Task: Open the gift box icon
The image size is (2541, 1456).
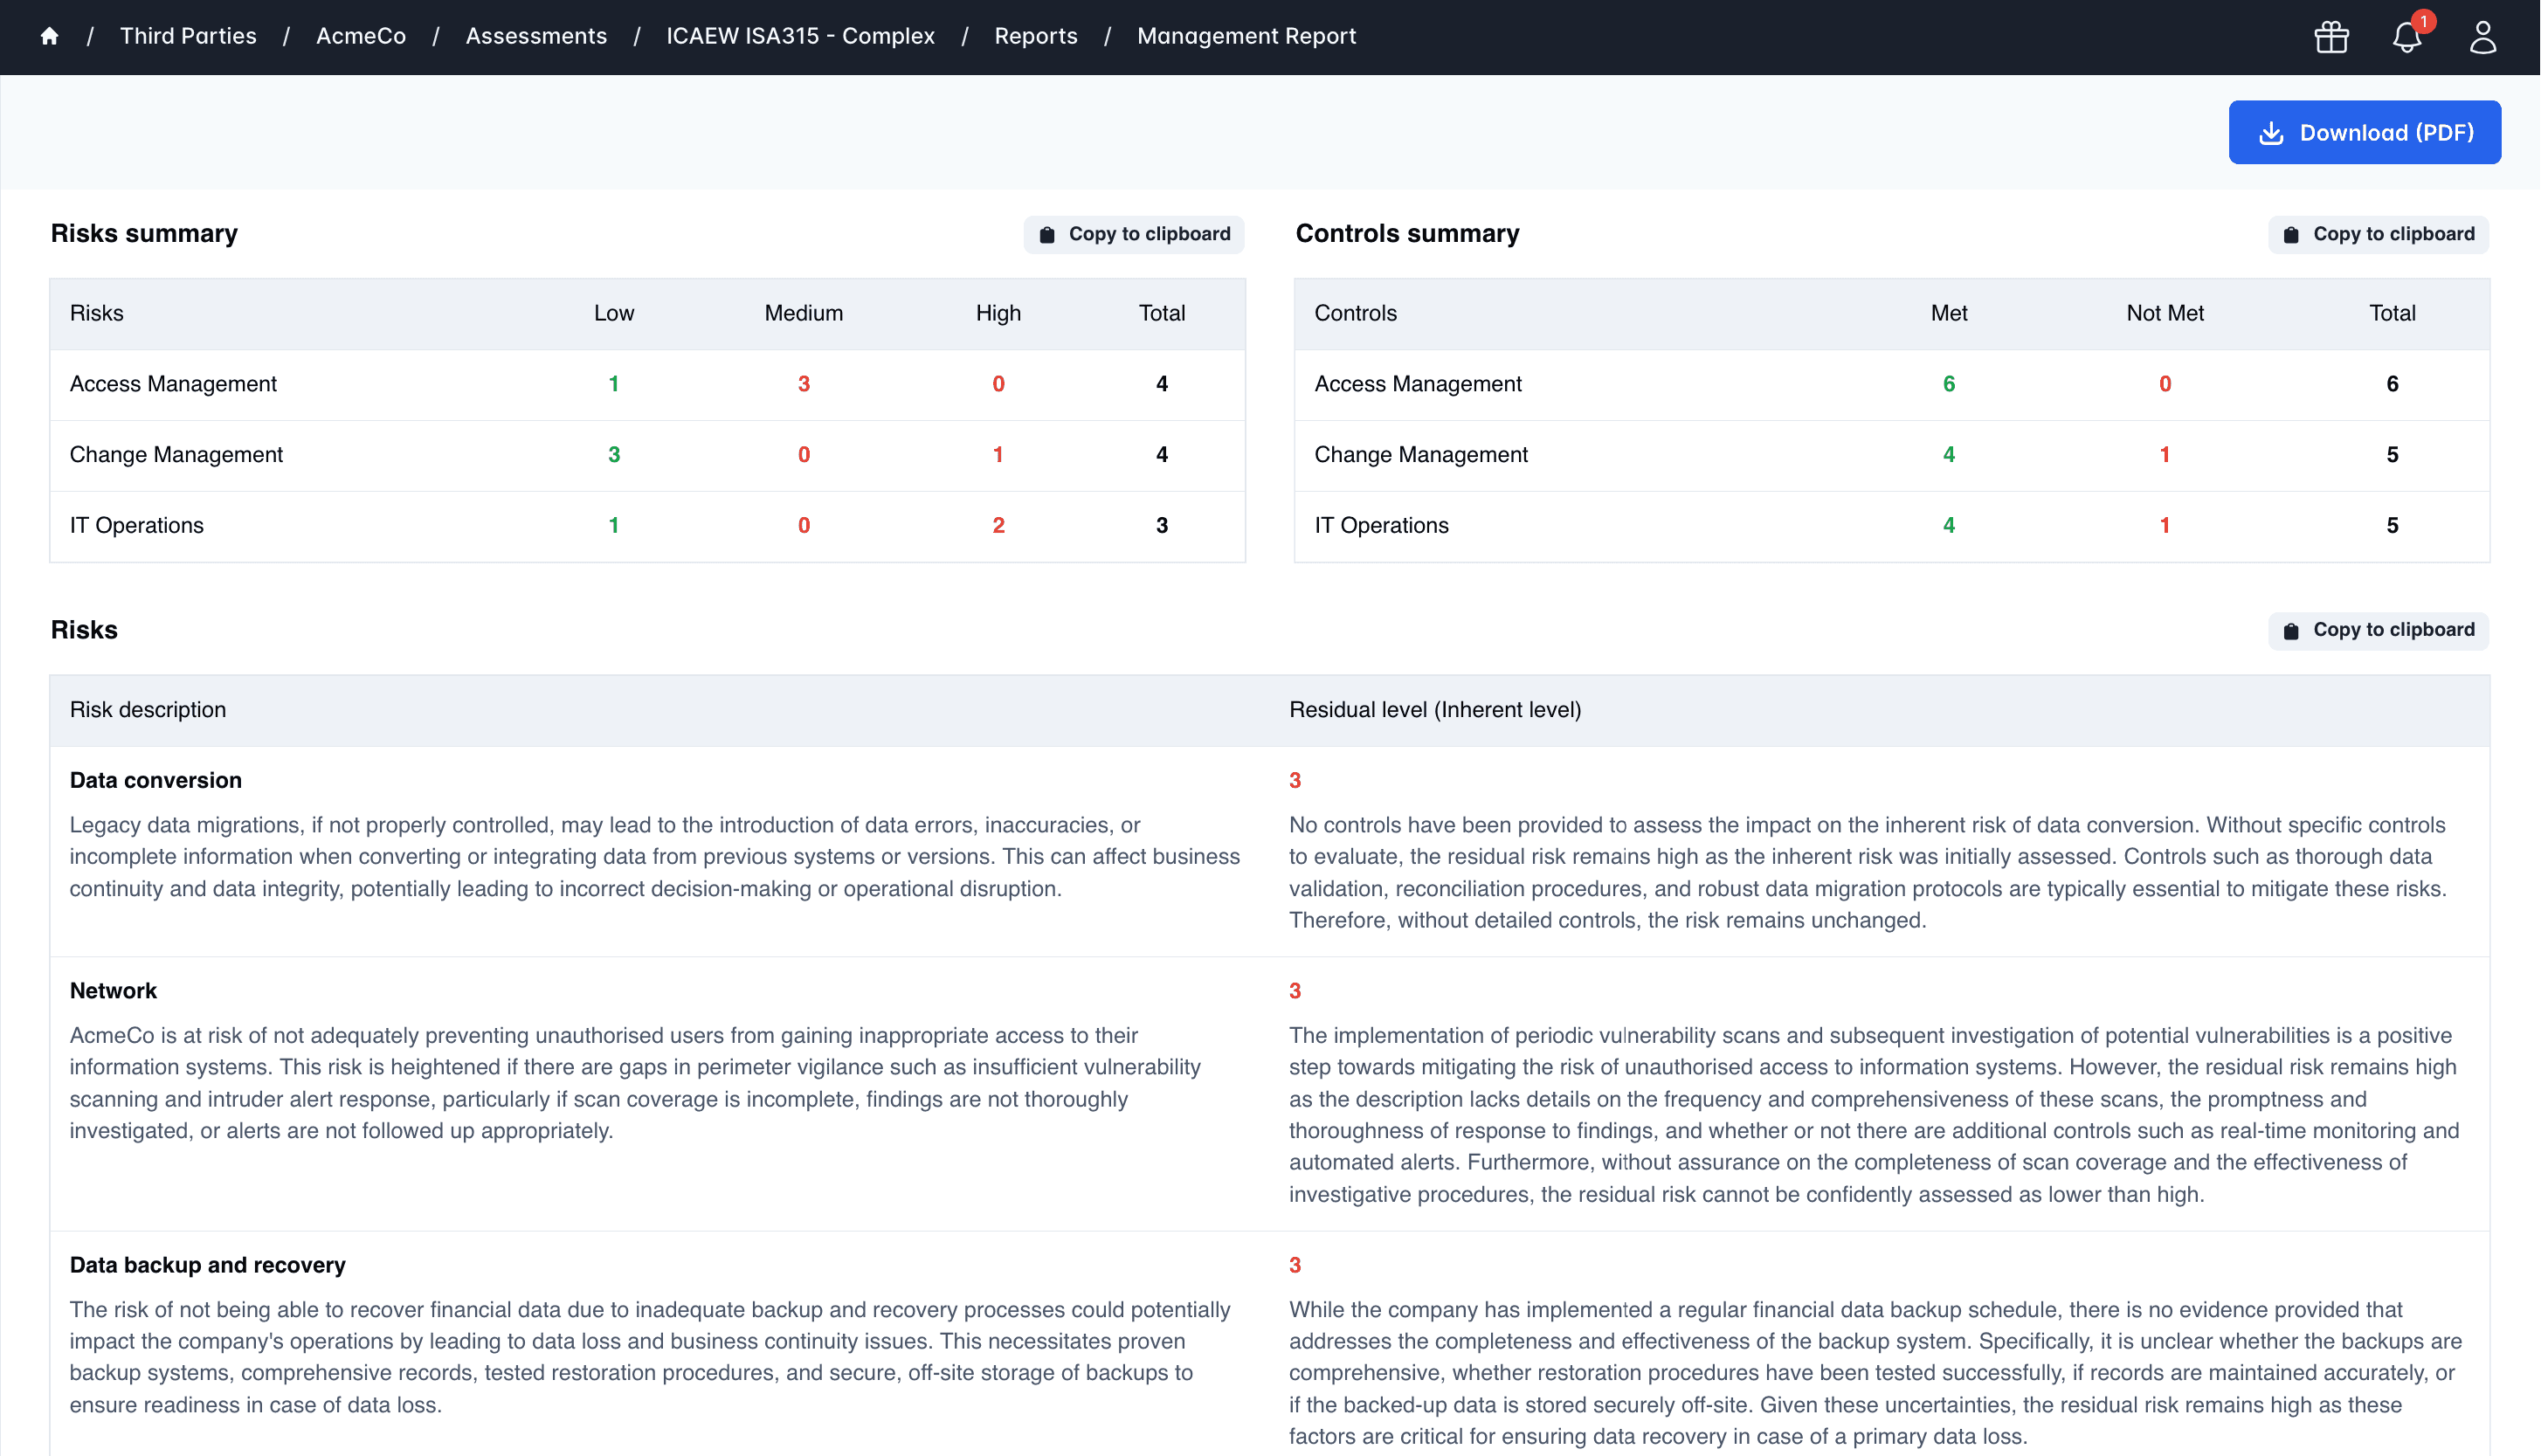Action: tap(2331, 37)
